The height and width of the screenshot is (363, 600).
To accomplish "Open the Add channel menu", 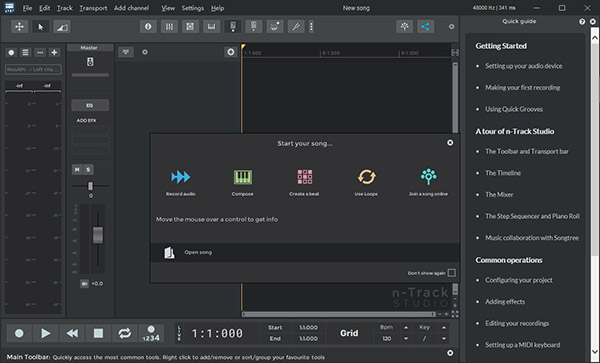I will [131, 8].
